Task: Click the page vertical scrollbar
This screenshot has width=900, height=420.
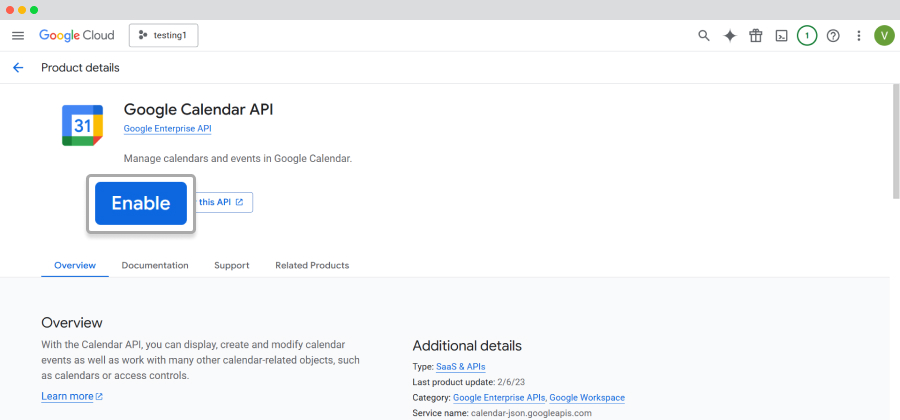Action: pos(896,141)
